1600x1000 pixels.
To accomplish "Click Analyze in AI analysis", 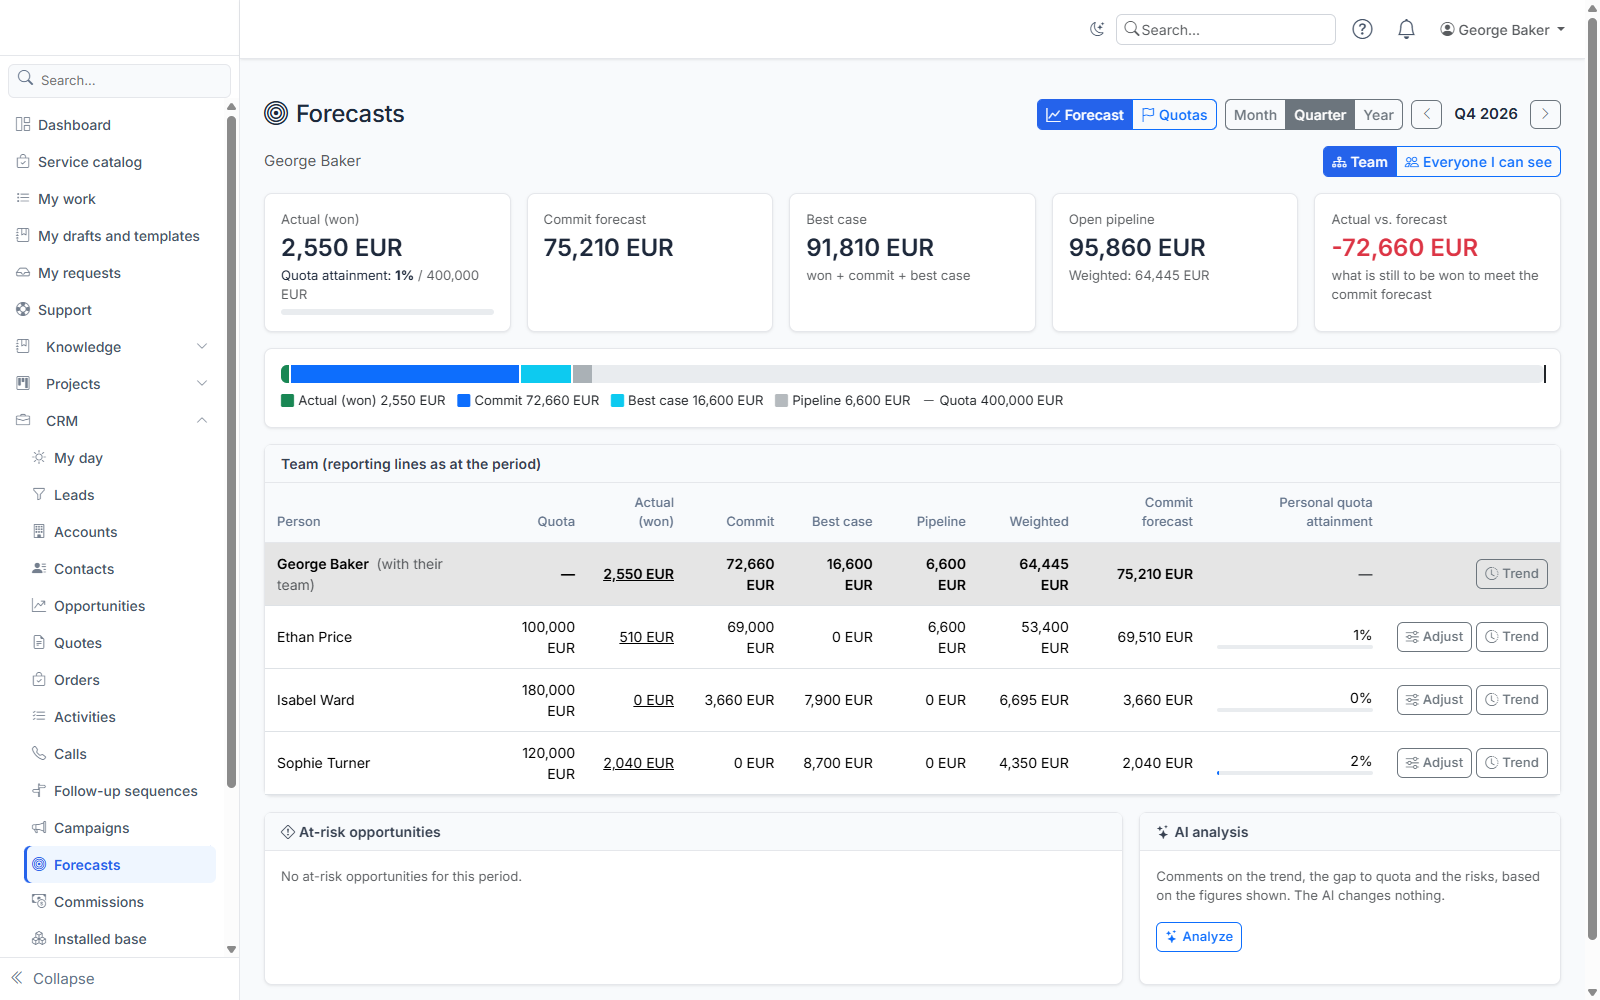I will 1198,937.
